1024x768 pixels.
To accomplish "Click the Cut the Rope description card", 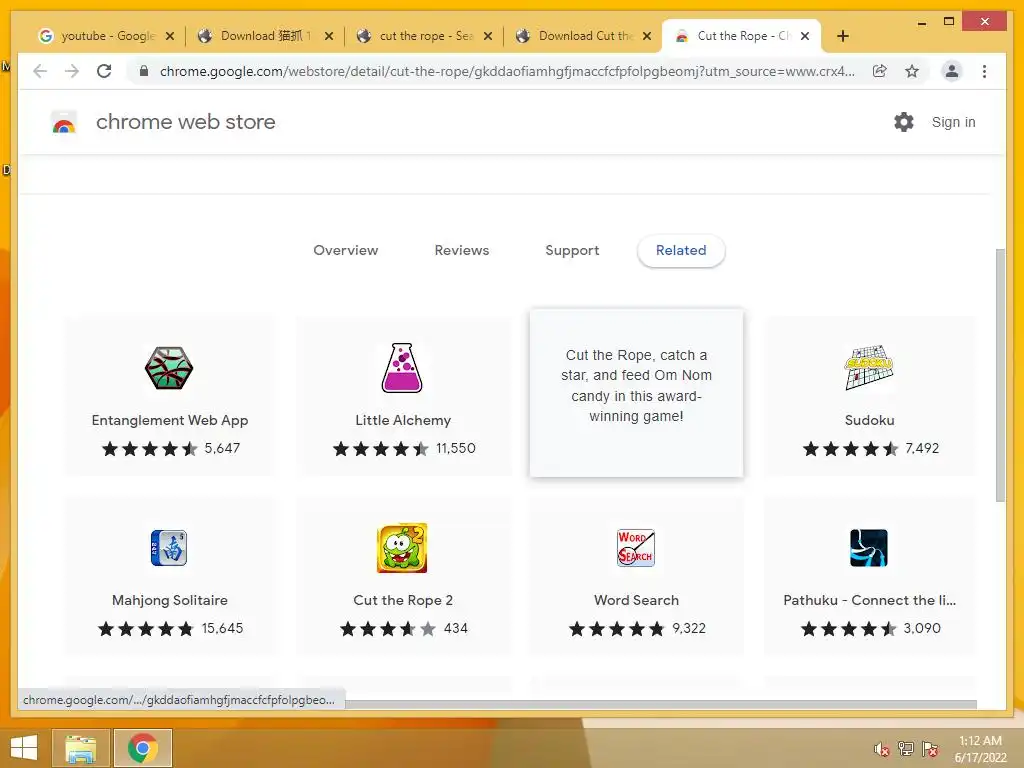I will point(636,392).
